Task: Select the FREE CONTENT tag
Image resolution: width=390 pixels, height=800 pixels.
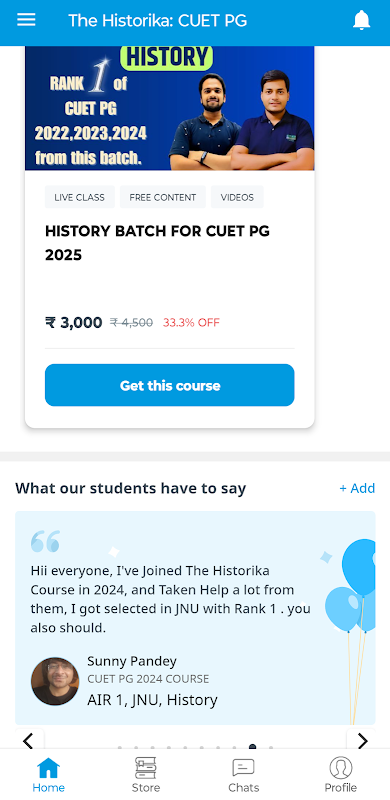Action: [163, 197]
